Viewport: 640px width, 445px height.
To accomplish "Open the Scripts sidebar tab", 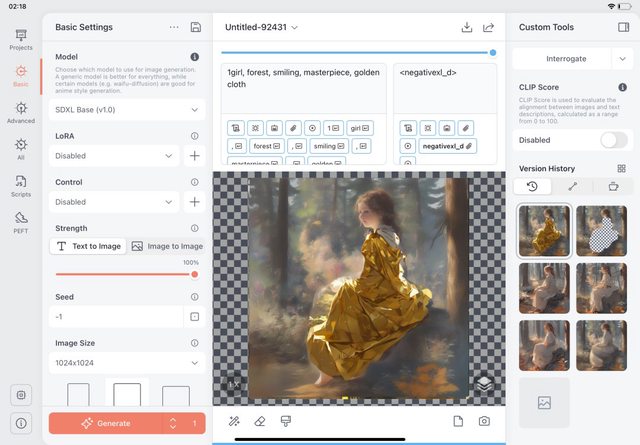I will (20, 185).
